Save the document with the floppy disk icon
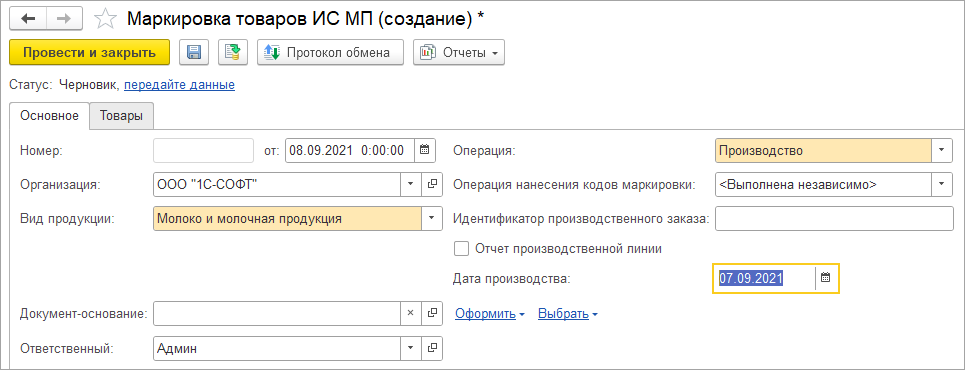965x370 pixels. (194, 52)
